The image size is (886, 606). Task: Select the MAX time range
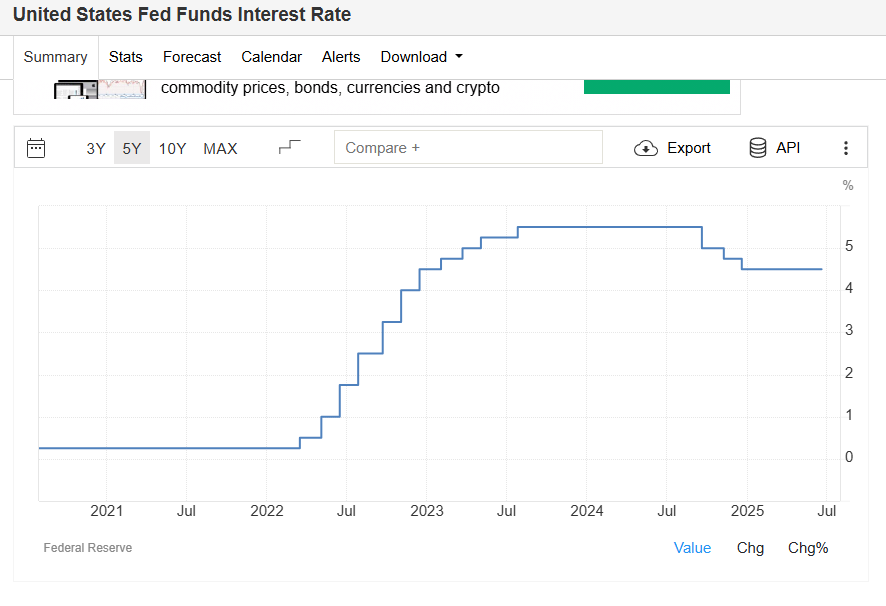pyautogui.click(x=220, y=148)
